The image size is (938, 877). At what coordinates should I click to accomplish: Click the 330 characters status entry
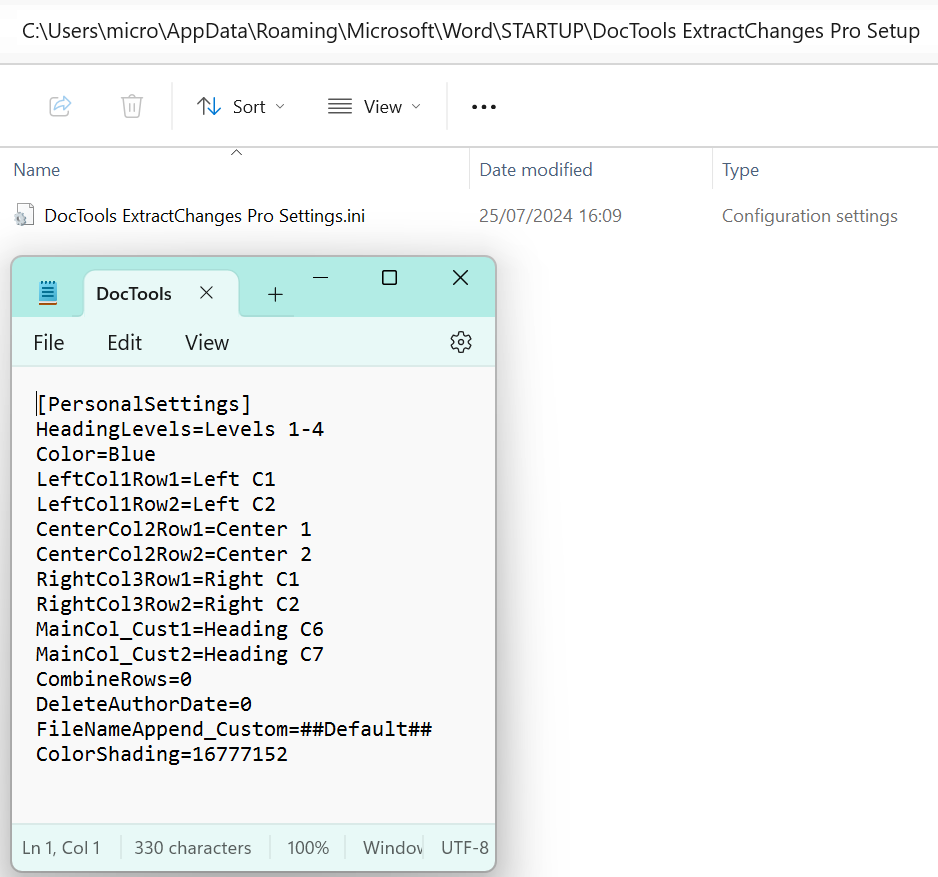[193, 848]
